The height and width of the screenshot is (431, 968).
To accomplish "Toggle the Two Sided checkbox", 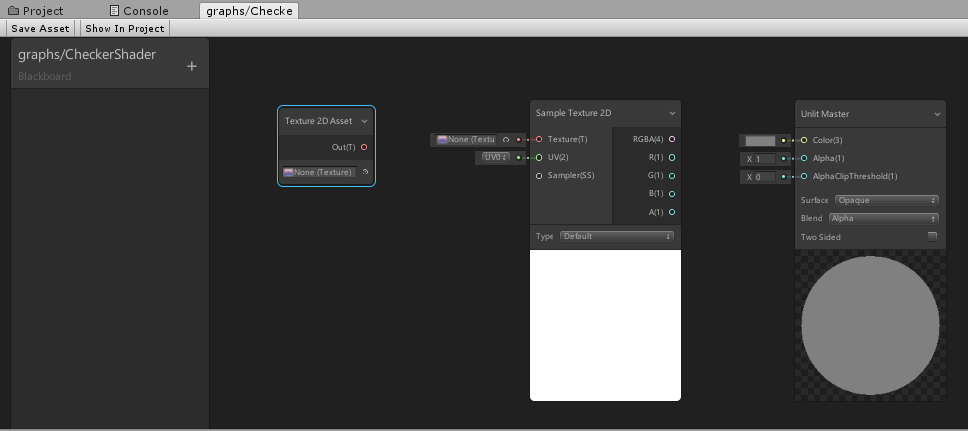I will pos(932,237).
